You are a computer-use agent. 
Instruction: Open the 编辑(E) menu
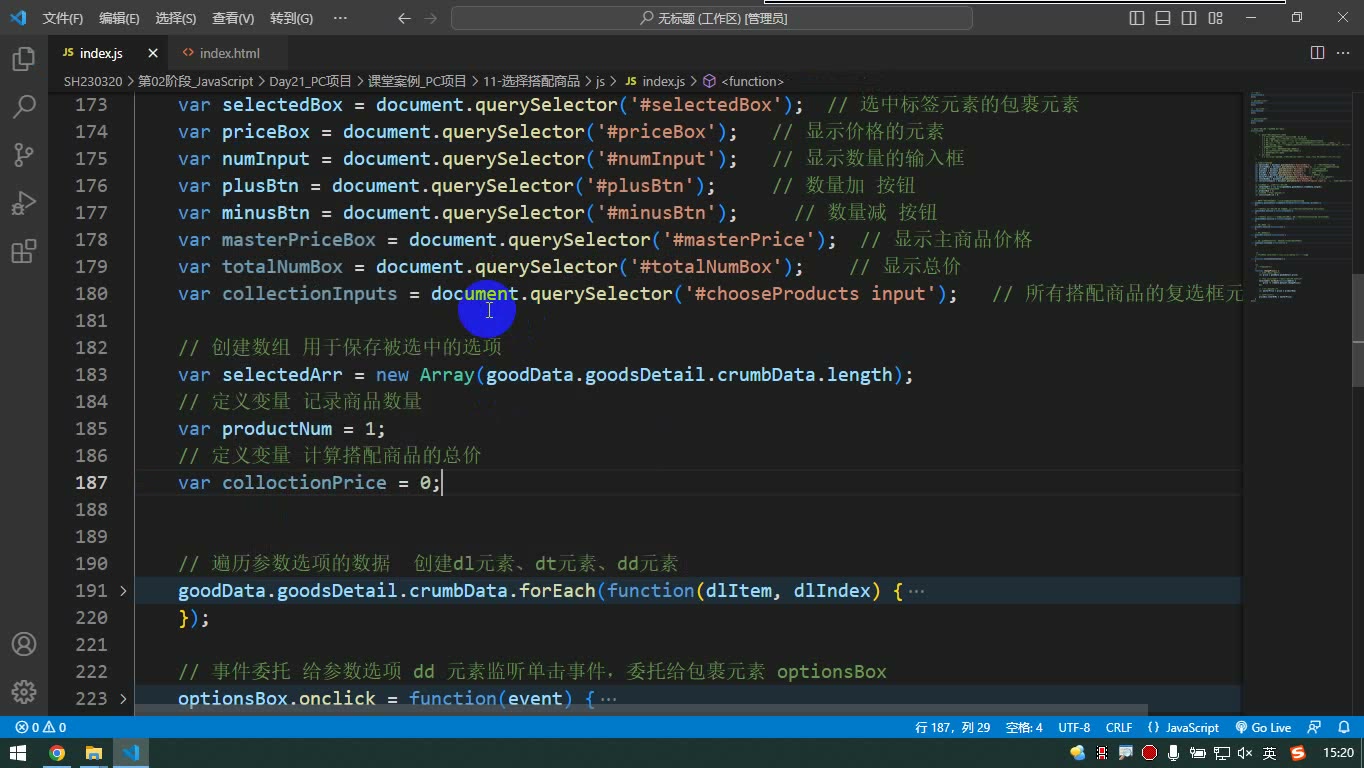(119, 18)
